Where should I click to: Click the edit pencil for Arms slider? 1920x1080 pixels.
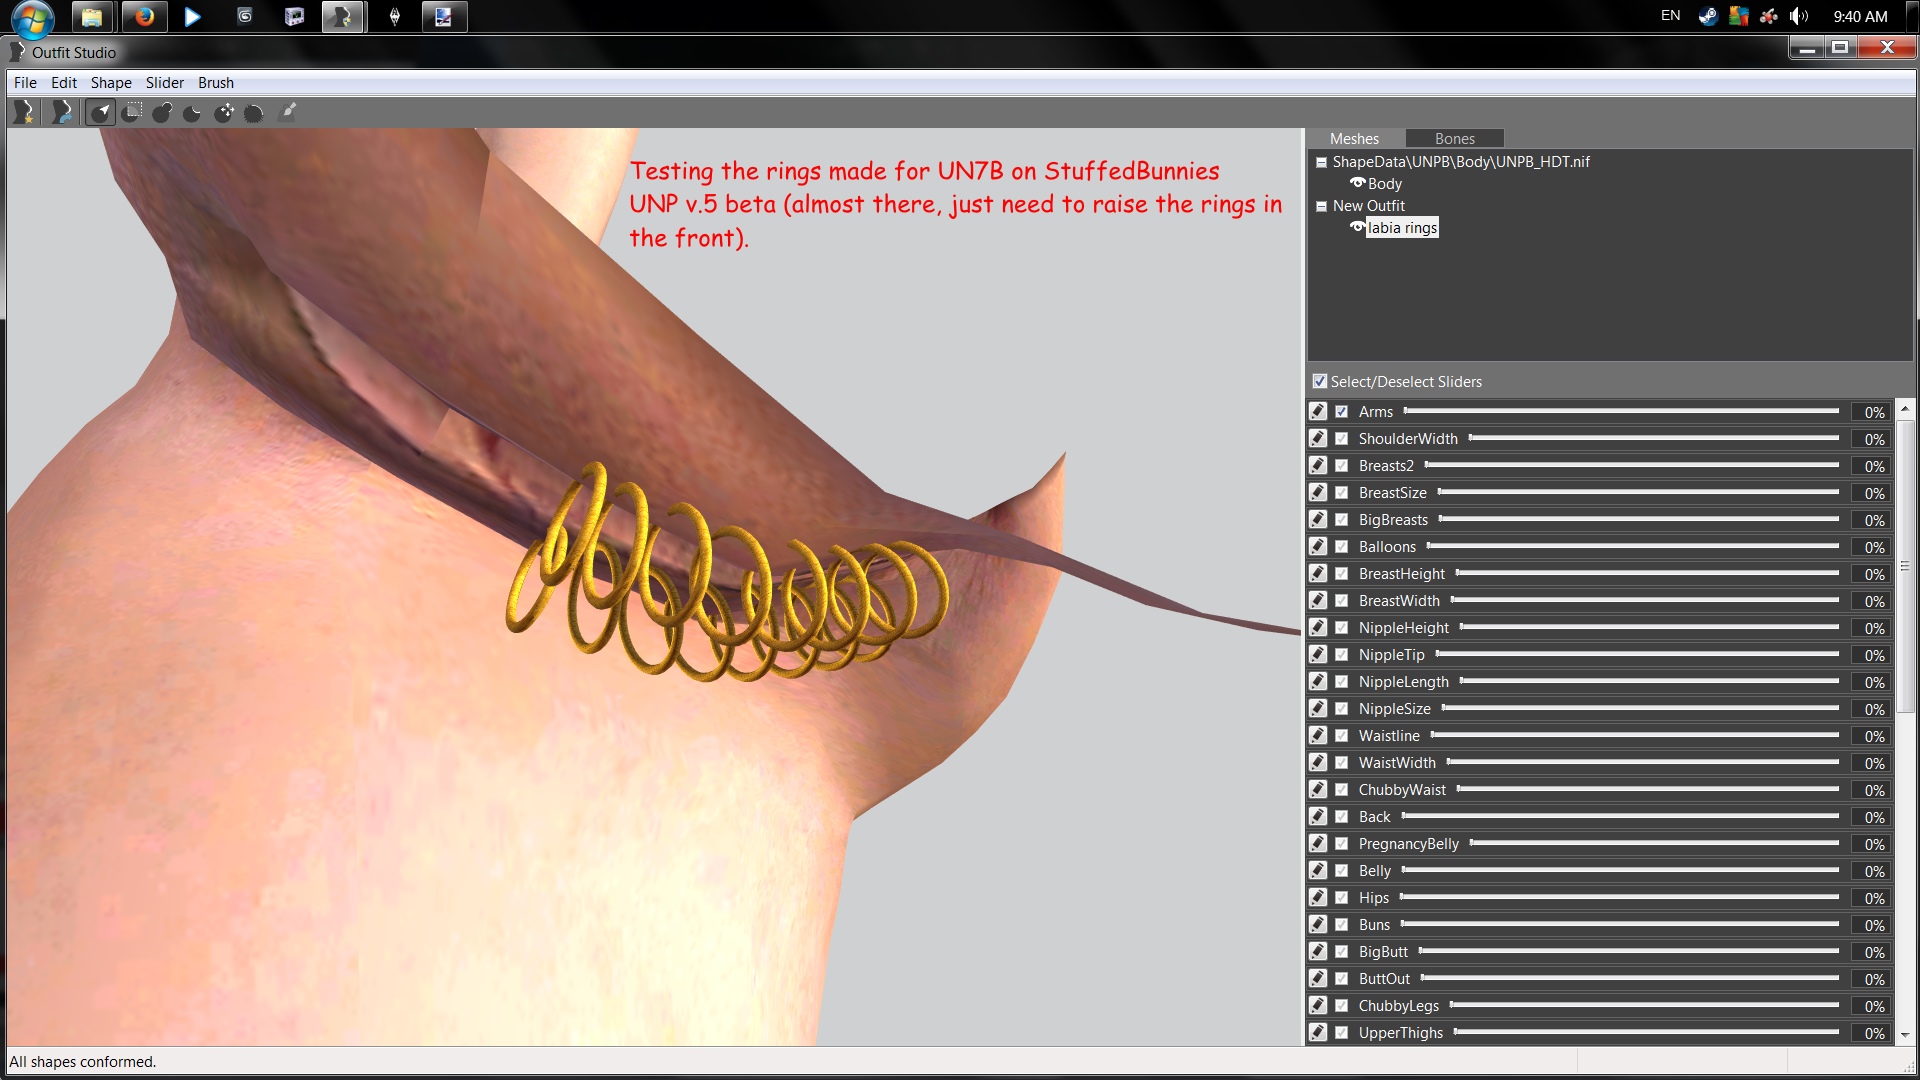1318,411
